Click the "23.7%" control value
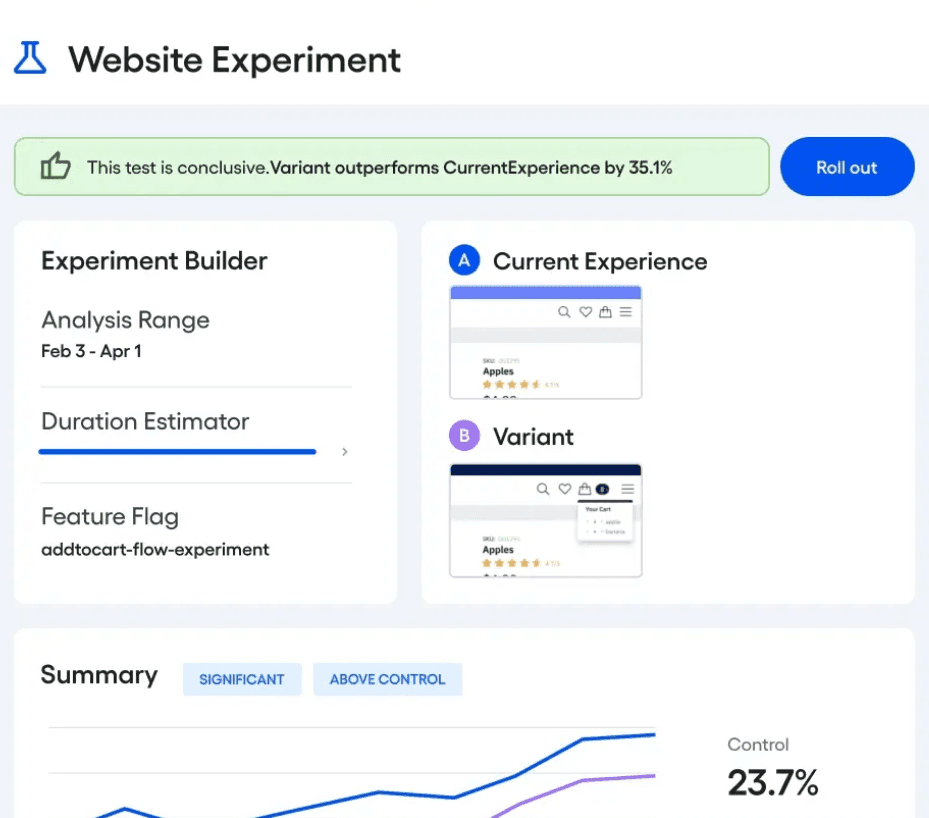 click(773, 782)
